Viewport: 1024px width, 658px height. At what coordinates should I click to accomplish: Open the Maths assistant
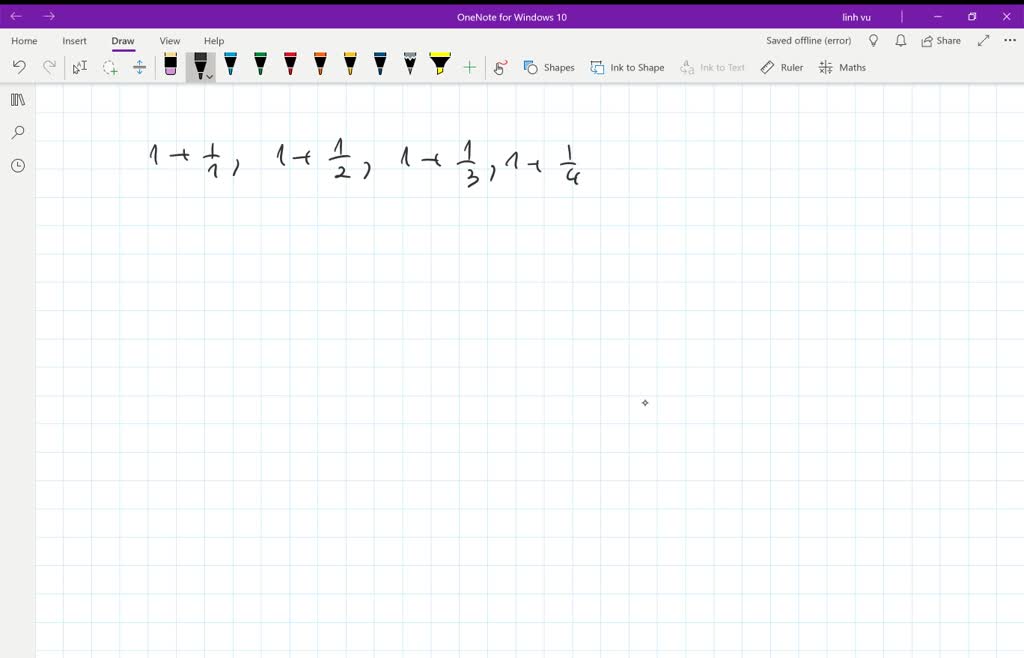click(842, 67)
